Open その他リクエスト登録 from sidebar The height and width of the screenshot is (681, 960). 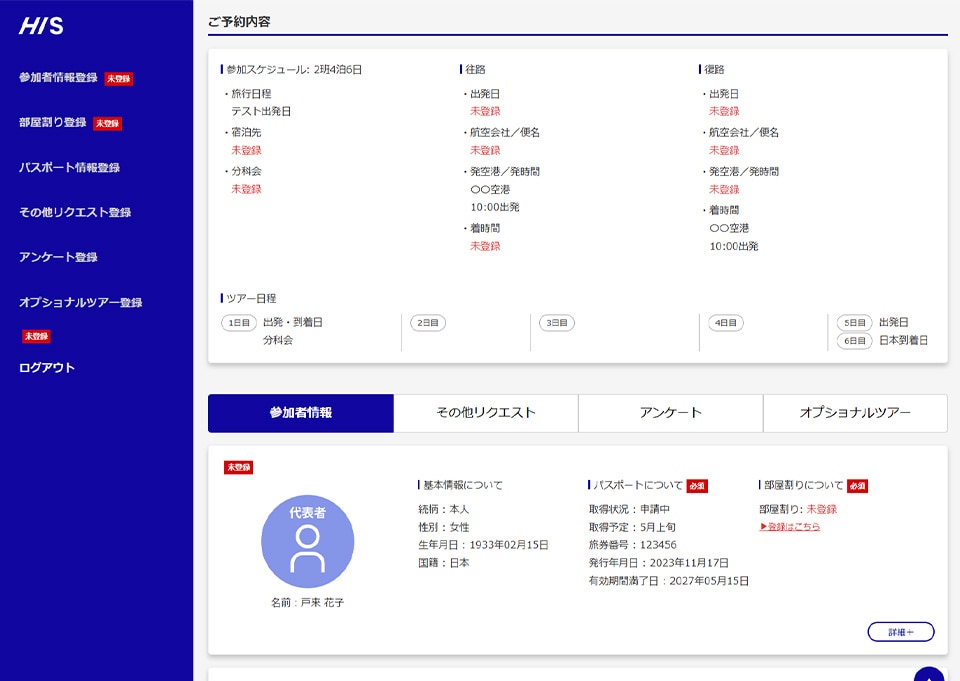point(75,213)
